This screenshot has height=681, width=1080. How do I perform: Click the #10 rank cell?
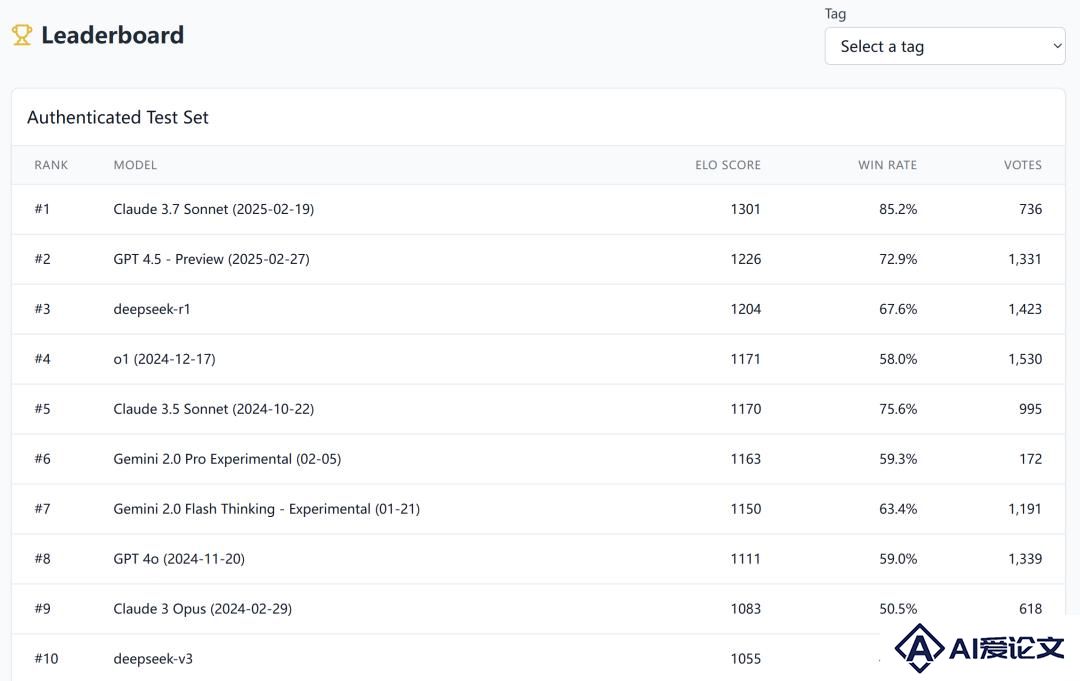click(46, 659)
